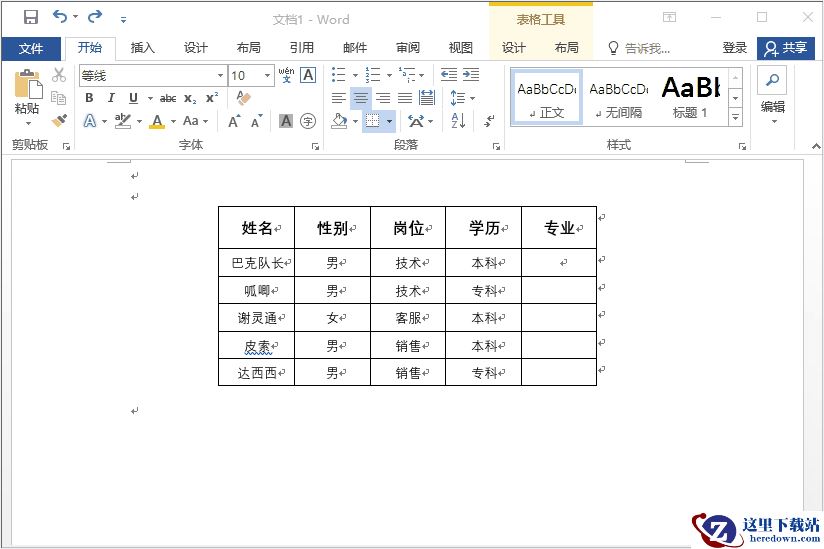824x549 pixels.
Task: Click the Cut scissors icon
Action: tap(59, 75)
